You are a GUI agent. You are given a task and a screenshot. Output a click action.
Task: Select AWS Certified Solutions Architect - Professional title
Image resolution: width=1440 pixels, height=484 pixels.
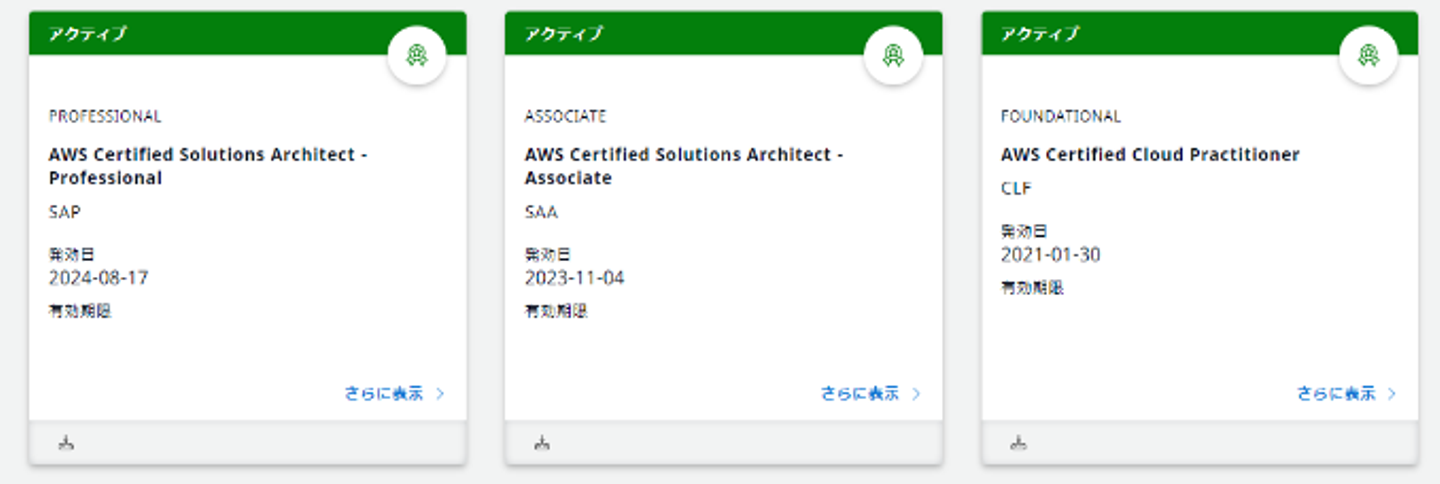point(208,166)
